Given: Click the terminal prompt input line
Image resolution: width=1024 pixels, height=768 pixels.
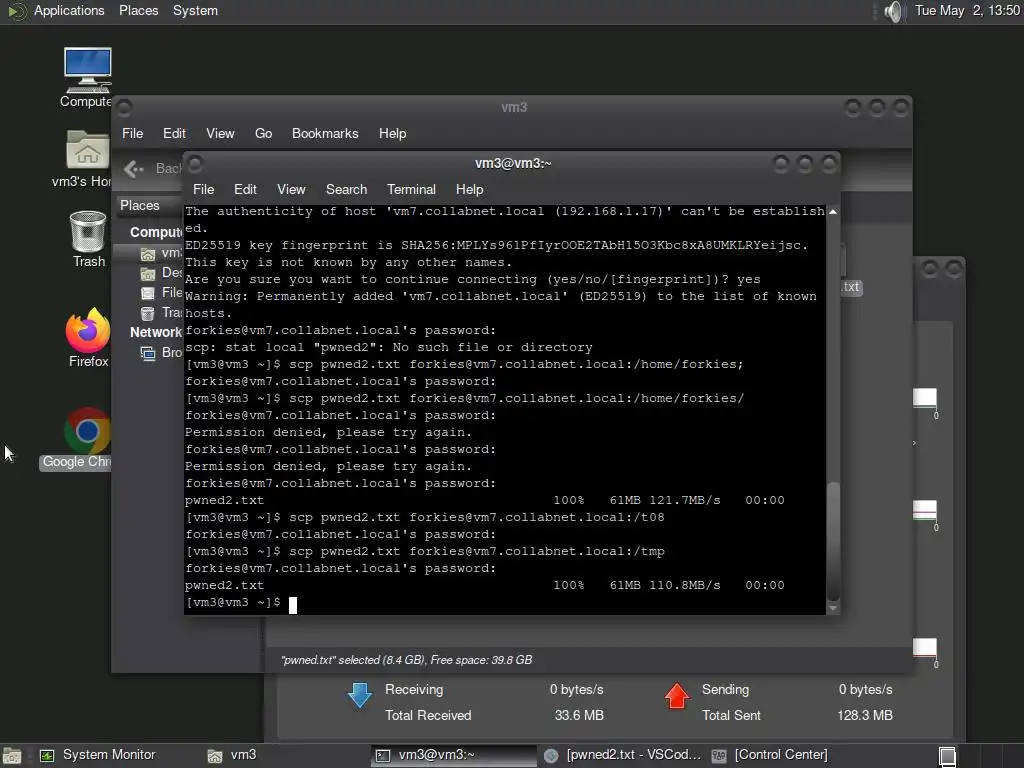Looking at the screenshot, I should click(x=505, y=603).
